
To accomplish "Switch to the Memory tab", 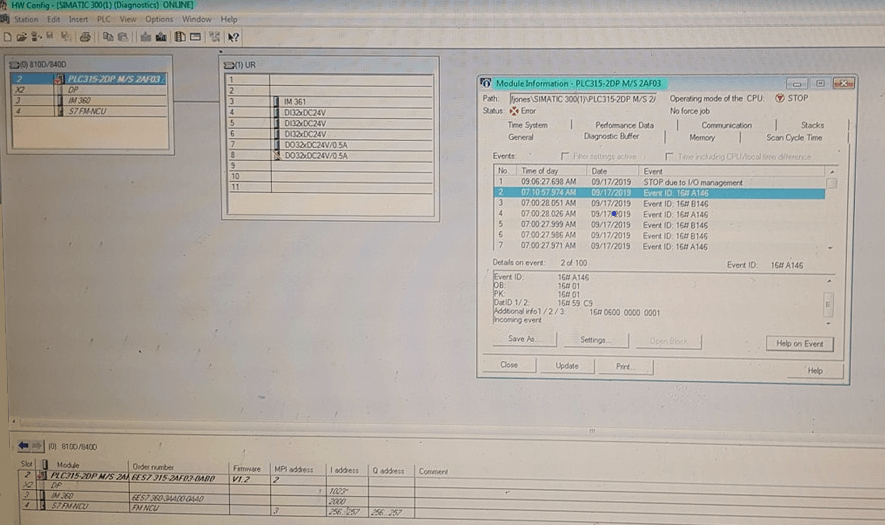I will [702, 137].
